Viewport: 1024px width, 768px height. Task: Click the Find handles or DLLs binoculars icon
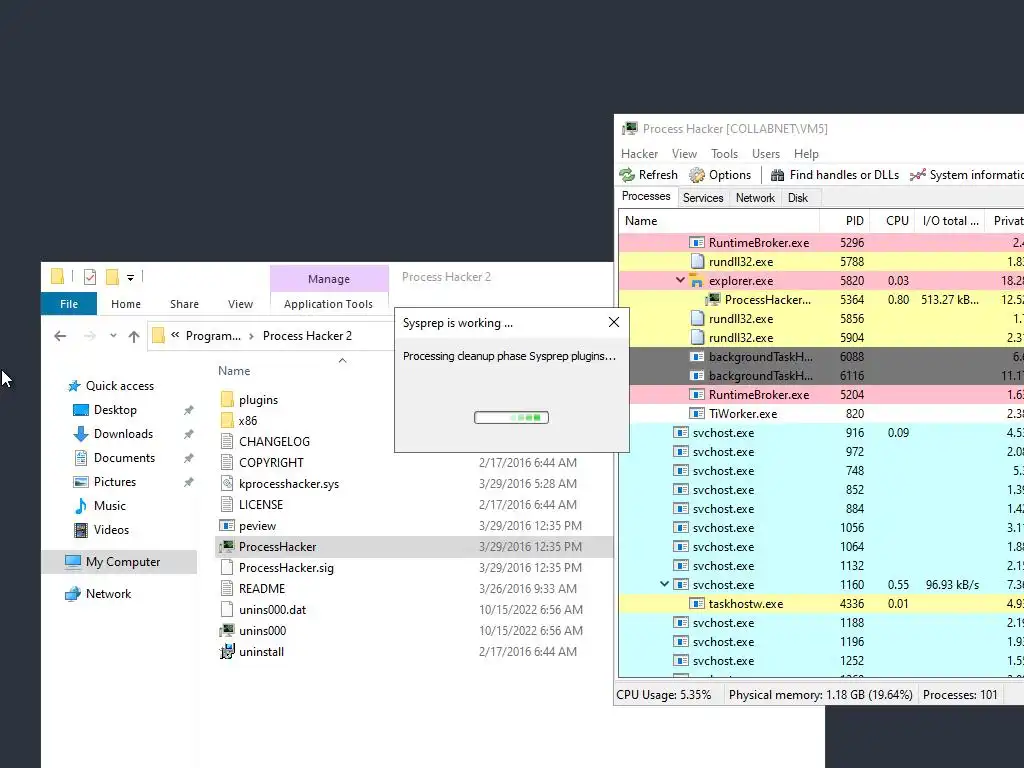coord(777,175)
